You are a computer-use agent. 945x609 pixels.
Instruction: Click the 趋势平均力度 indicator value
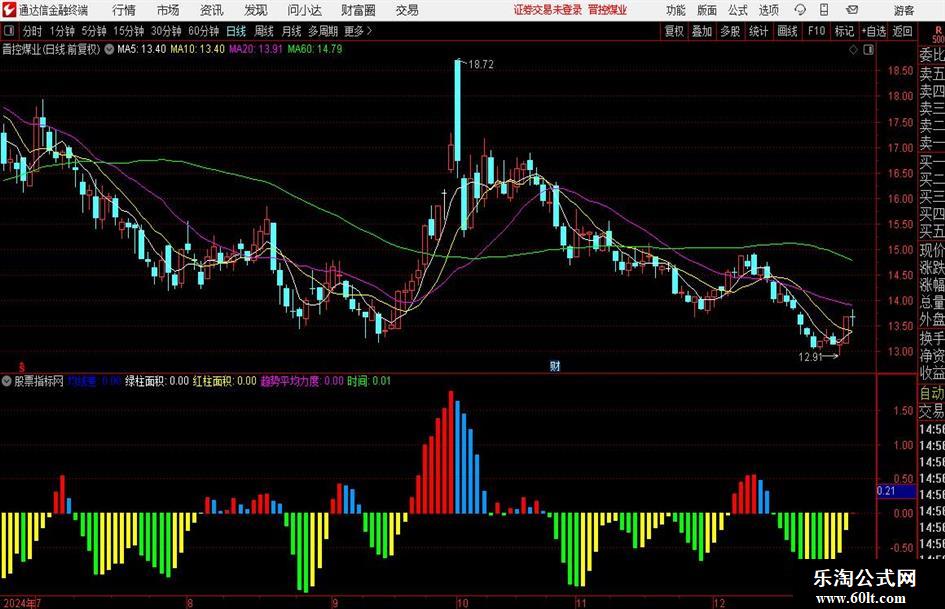tap(302, 381)
